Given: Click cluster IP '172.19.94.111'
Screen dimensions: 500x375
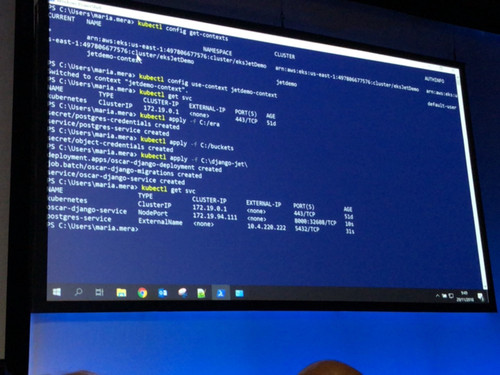Looking at the screenshot, I should point(215,216).
